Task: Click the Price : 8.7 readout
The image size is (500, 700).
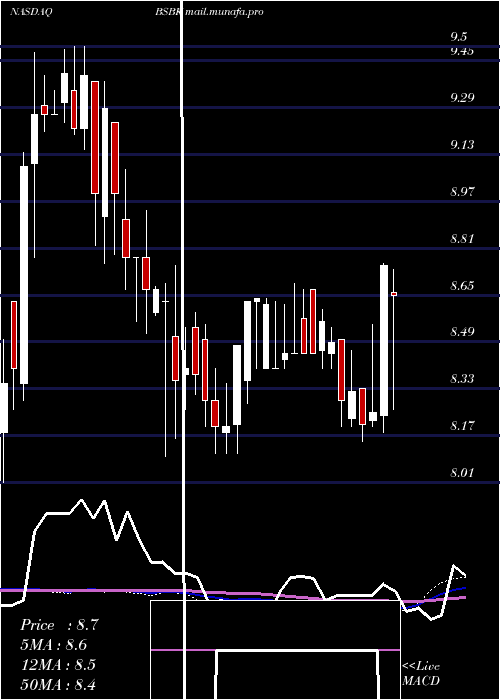Action: (x=59, y=625)
